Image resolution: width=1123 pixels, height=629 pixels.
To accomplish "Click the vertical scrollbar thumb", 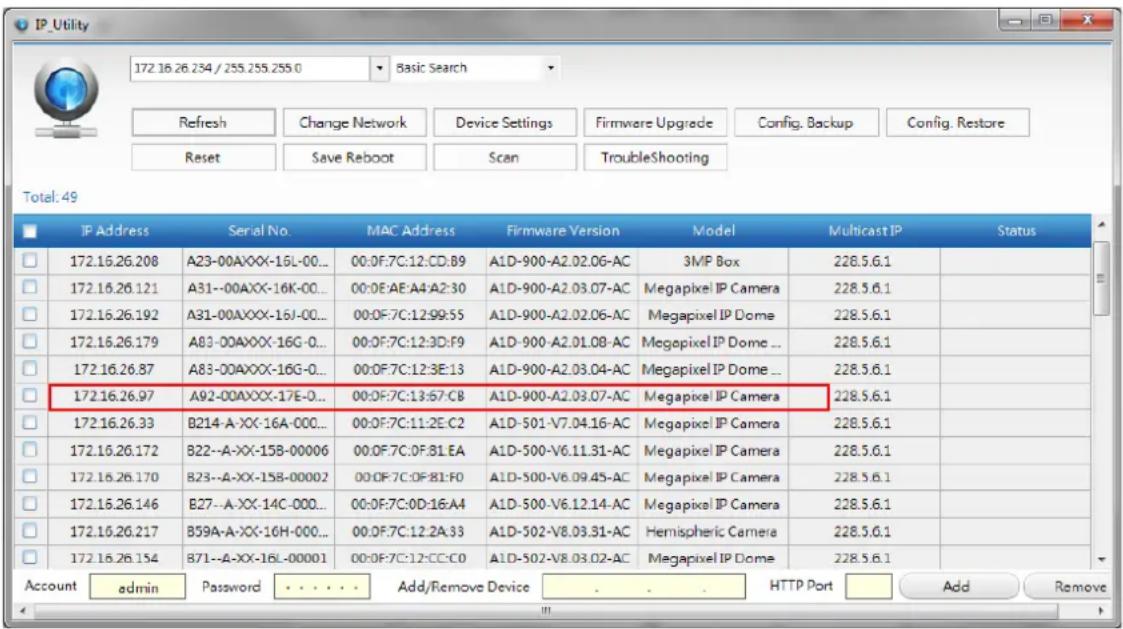I will (1102, 278).
